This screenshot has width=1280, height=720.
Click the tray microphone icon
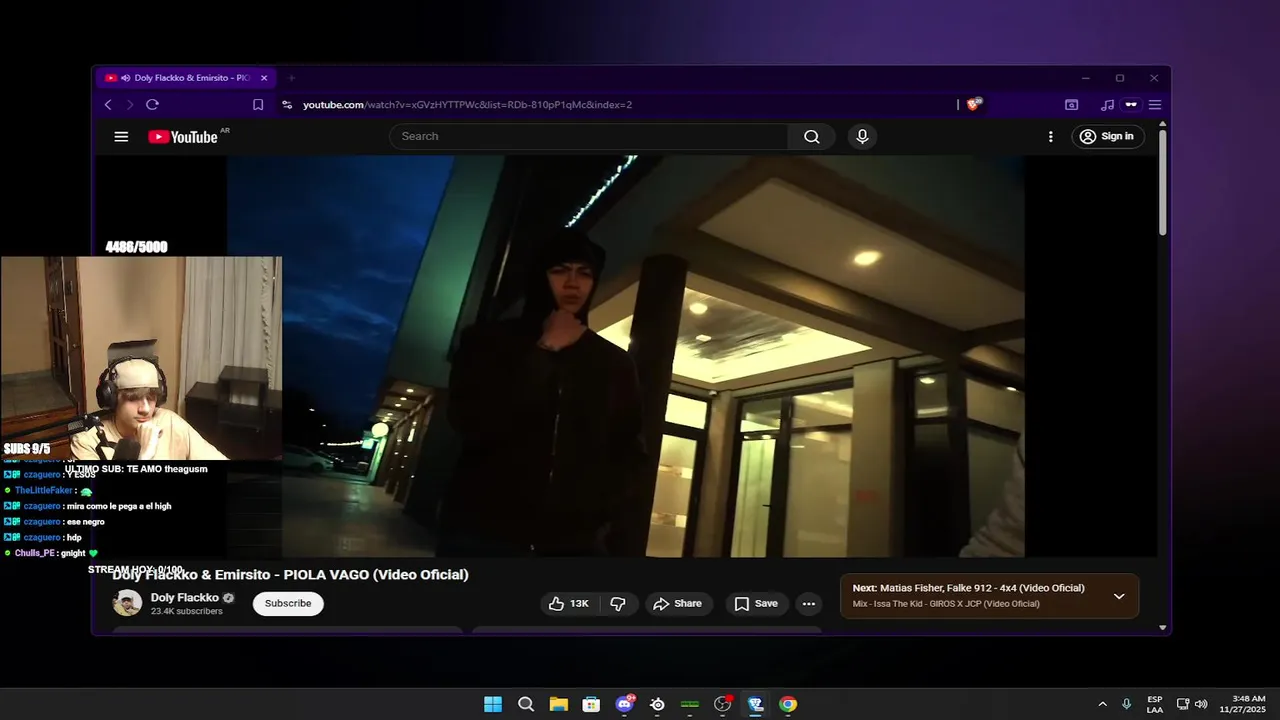point(1127,704)
